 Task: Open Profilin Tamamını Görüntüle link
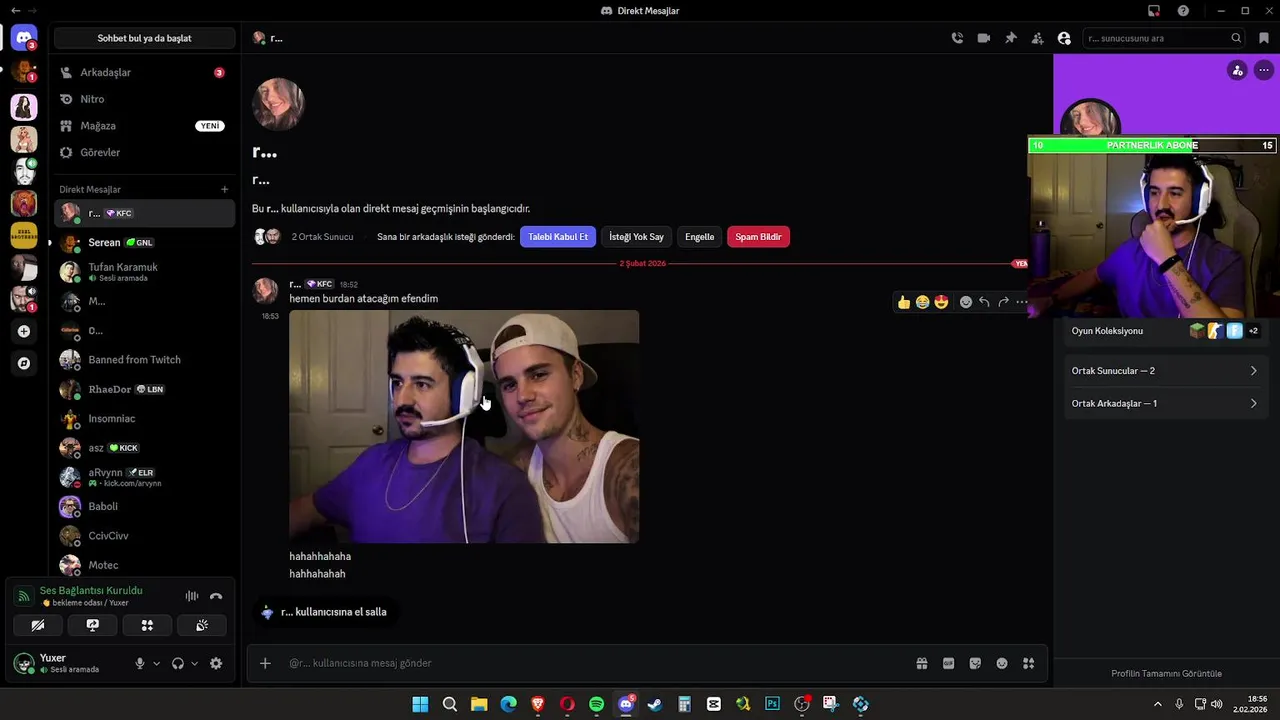[1166, 674]
